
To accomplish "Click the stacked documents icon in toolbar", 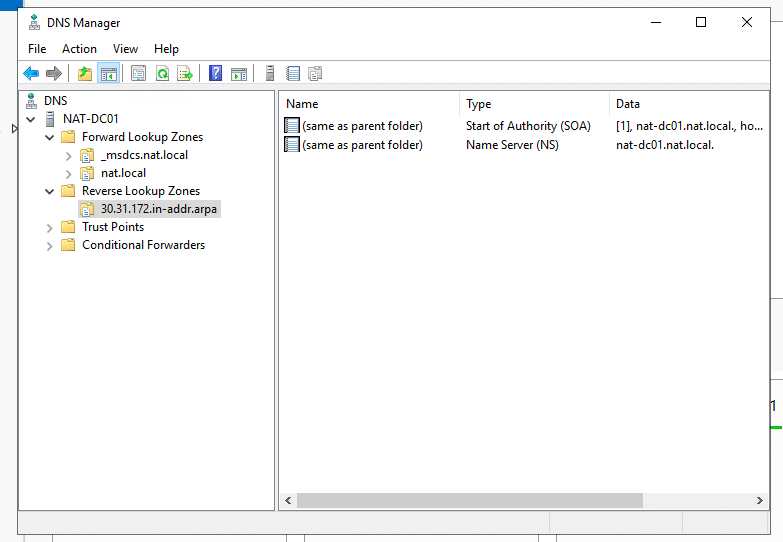I will coord(315,73).
